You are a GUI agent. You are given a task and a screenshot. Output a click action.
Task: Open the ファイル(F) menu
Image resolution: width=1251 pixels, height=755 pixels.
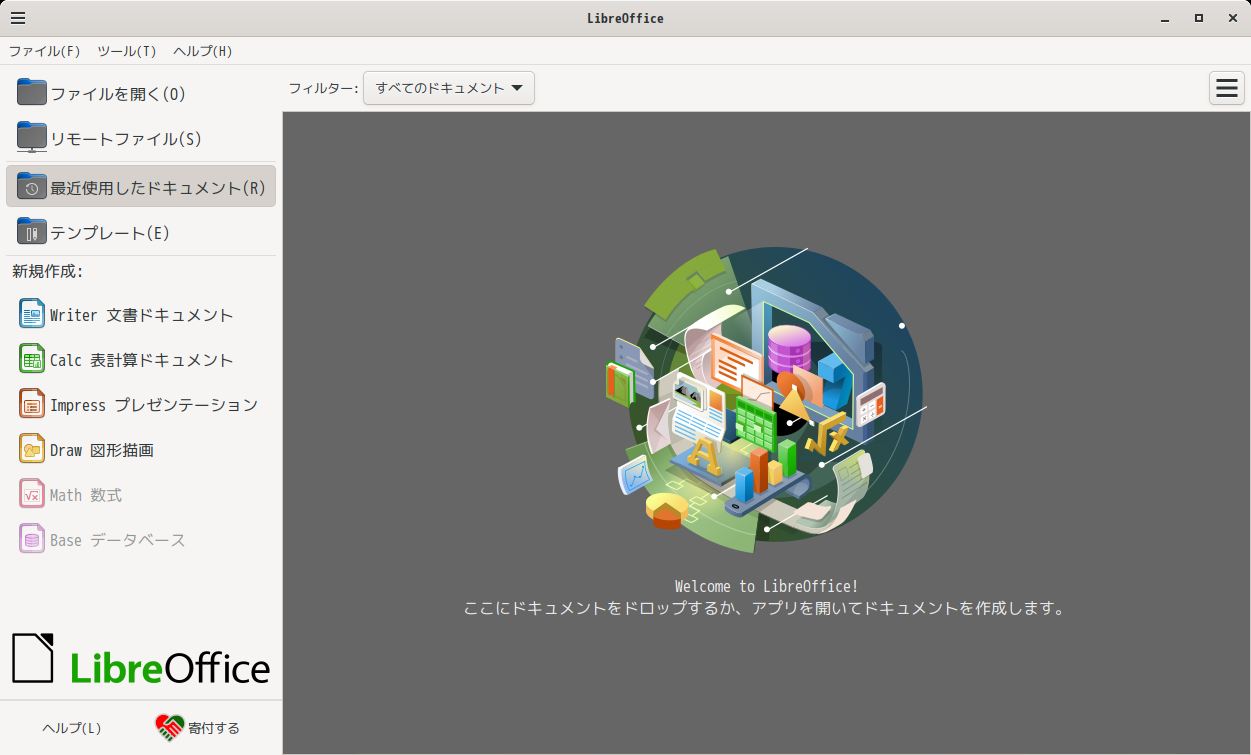pos(45,51)
